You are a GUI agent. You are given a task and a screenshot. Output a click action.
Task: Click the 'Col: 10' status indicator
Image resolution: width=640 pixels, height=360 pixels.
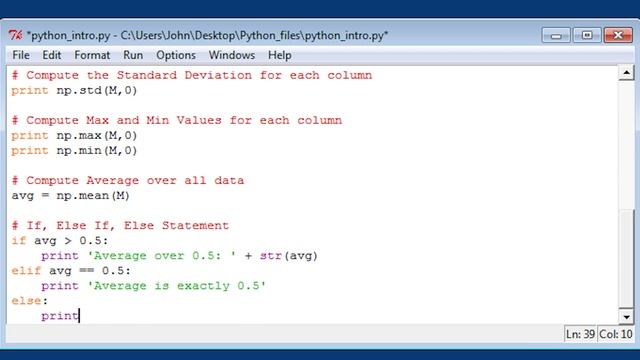(616, 334)
